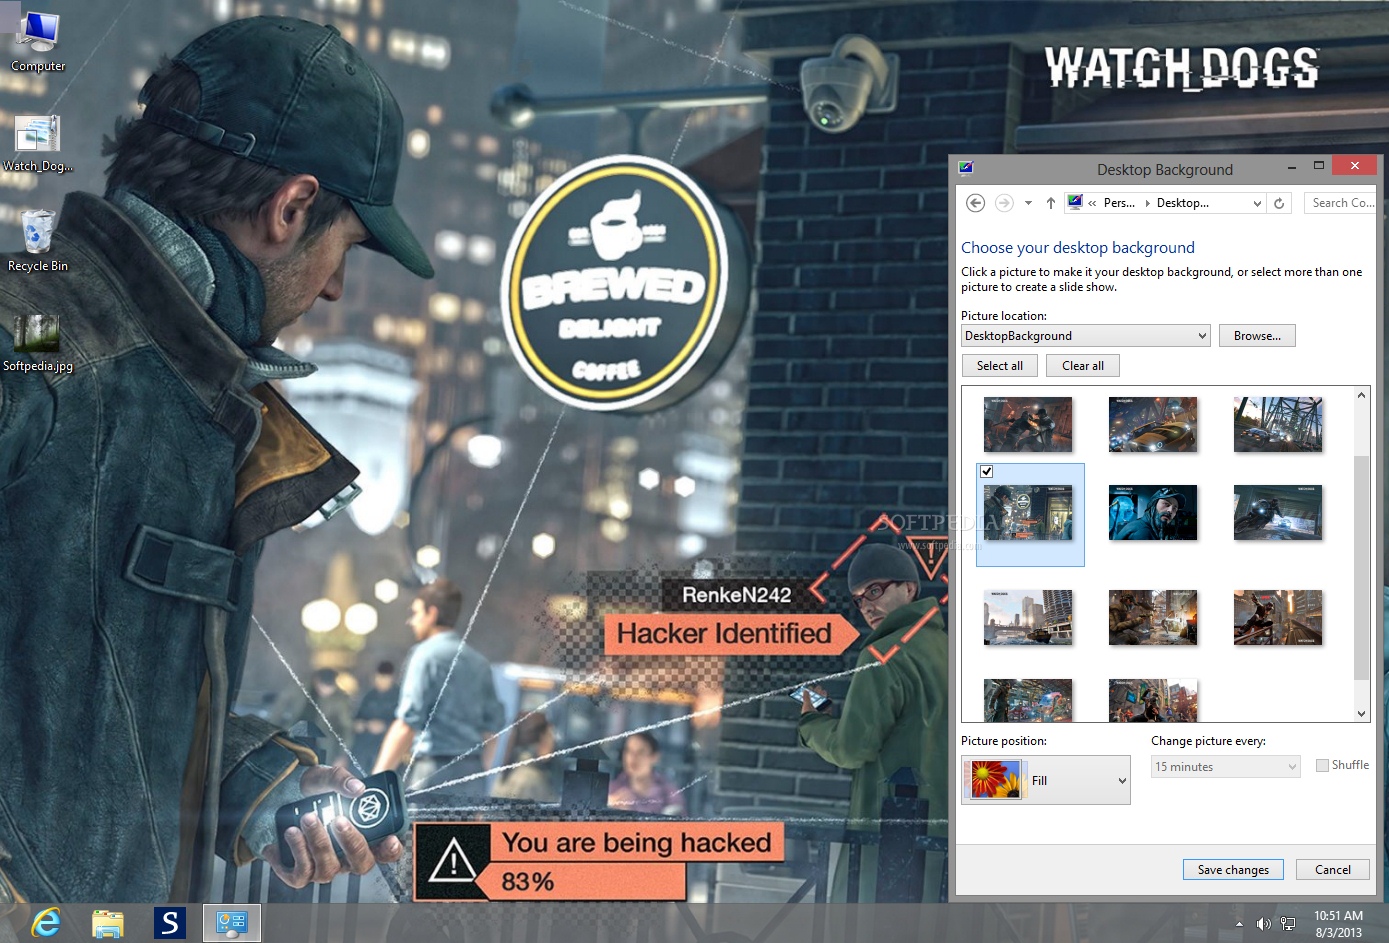Open the network tray icon
The image size is (1389, 943).
pyautogui.click(x=1288, y=924)
